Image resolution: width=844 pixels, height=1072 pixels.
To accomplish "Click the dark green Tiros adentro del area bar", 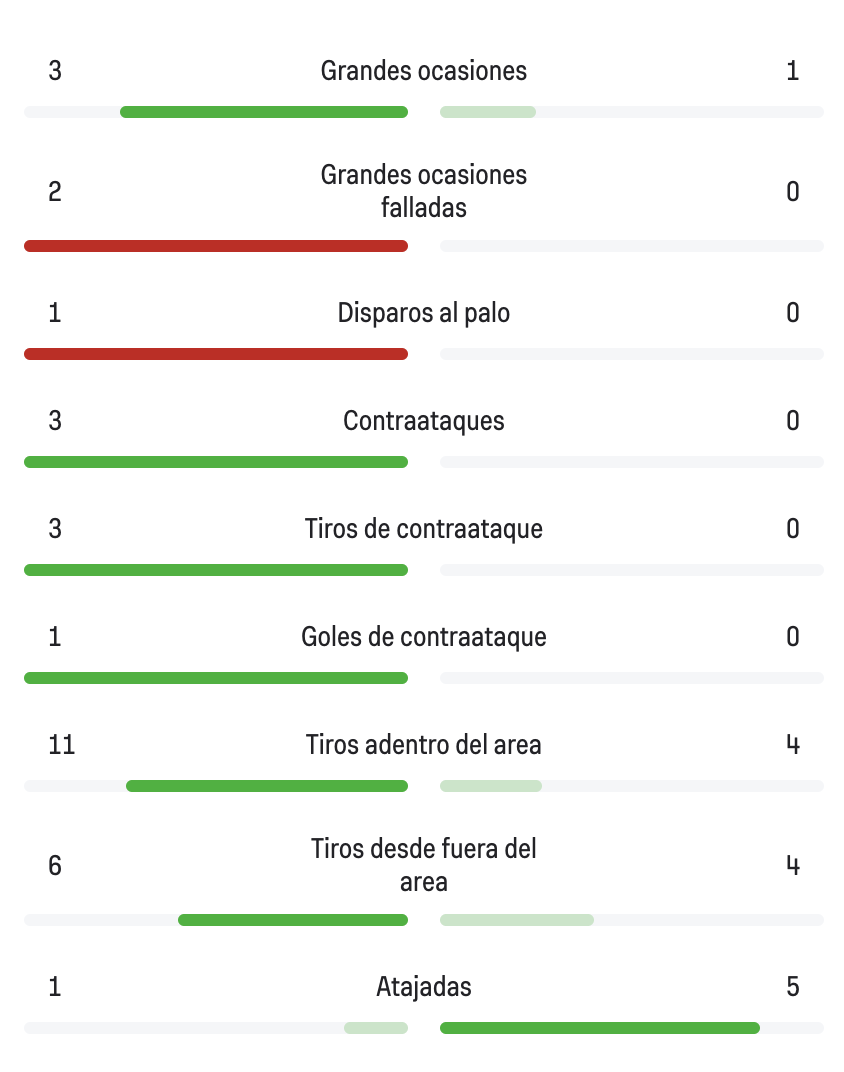I will 267,786.
